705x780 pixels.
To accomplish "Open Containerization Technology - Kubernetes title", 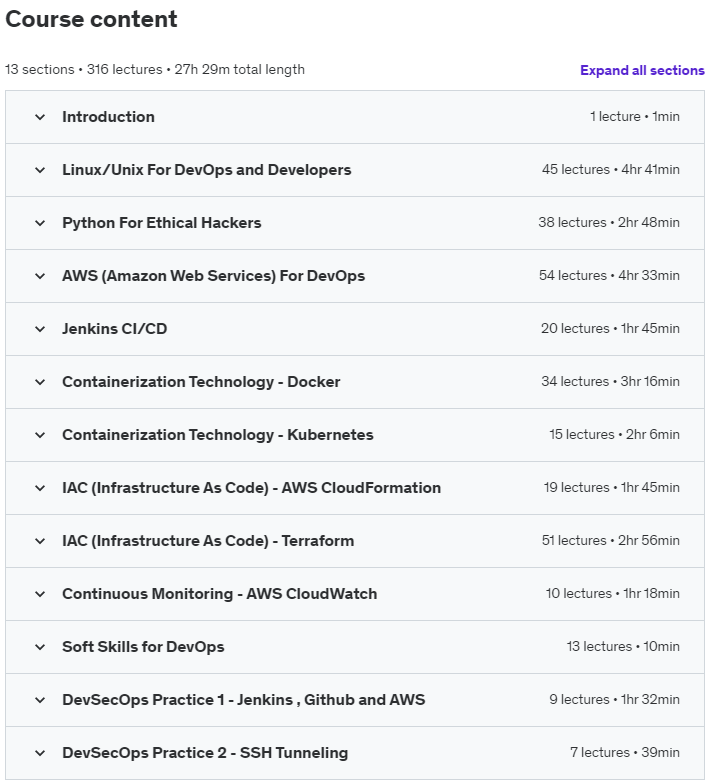I will (217, 435).
